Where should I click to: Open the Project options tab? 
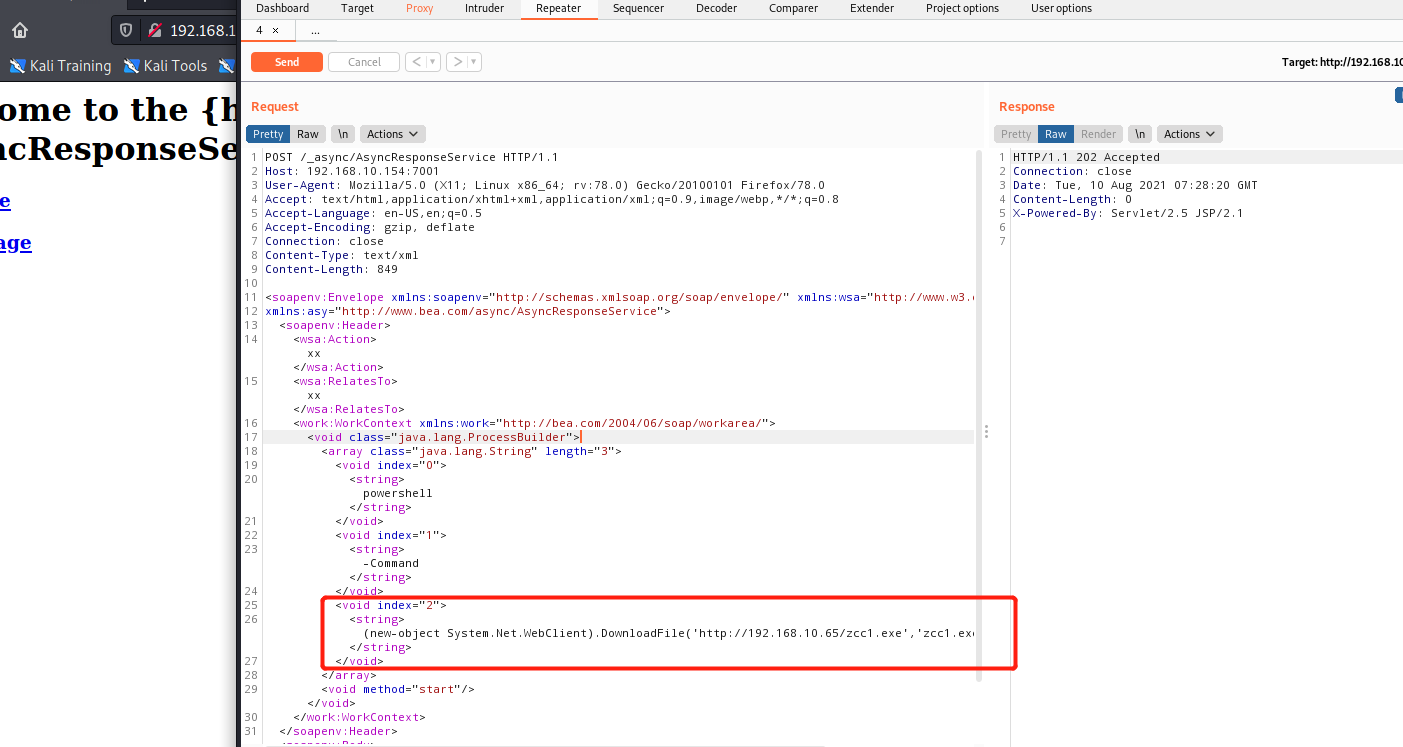pyautogui.click(x=962, y=8)
